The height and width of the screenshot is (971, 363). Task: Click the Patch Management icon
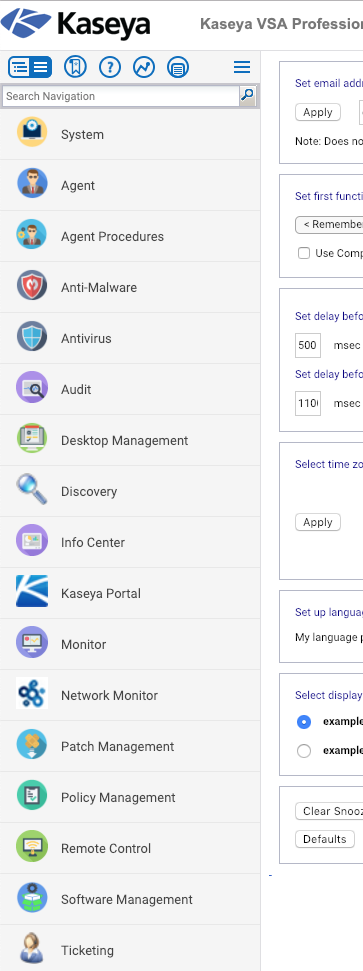pos(32,744)
